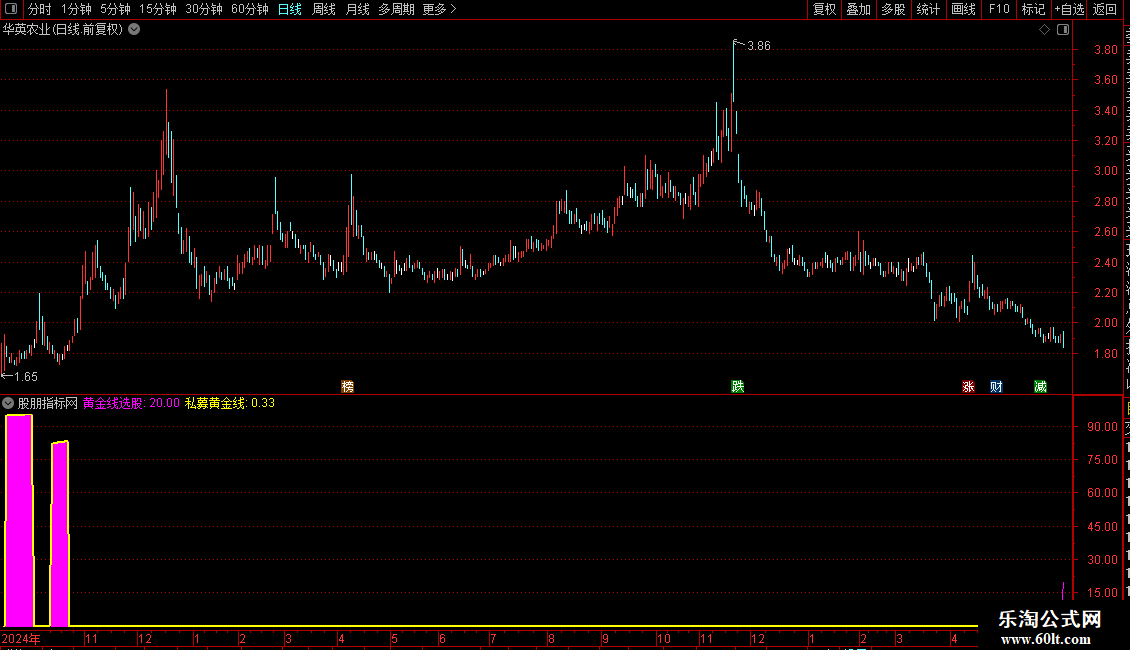Select the 1分钟 period tab
Screen dimensions: 1130x650
coord(76,9)
